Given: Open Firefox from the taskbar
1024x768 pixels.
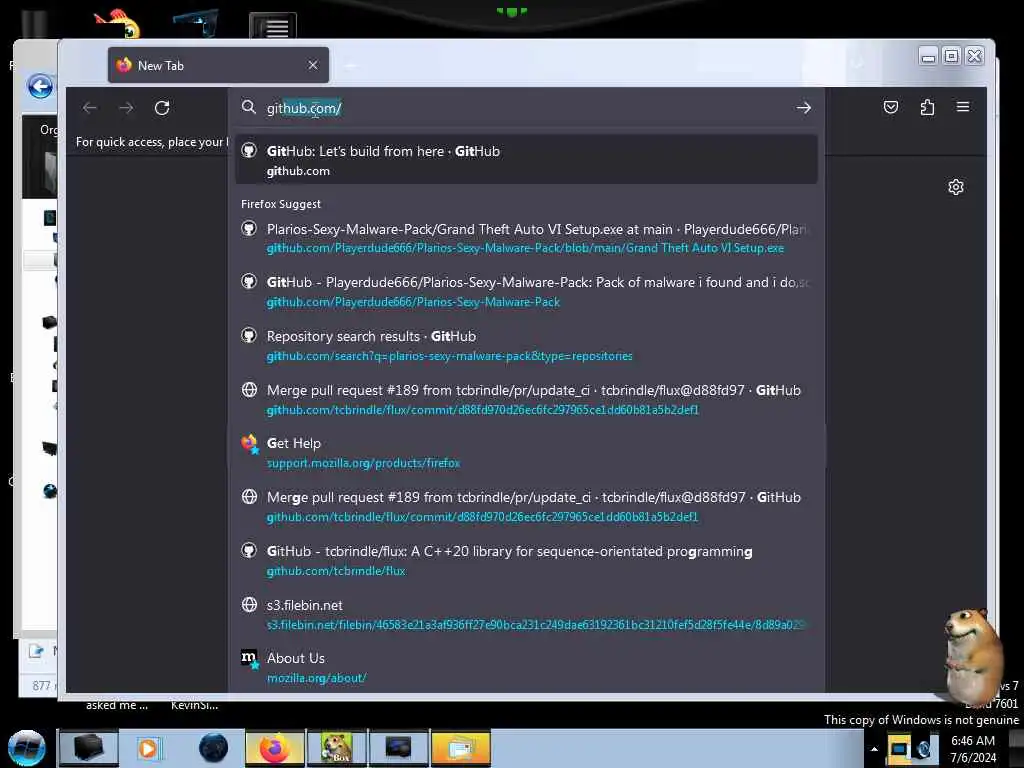Looking at the screenshot, I should (274, 748).
